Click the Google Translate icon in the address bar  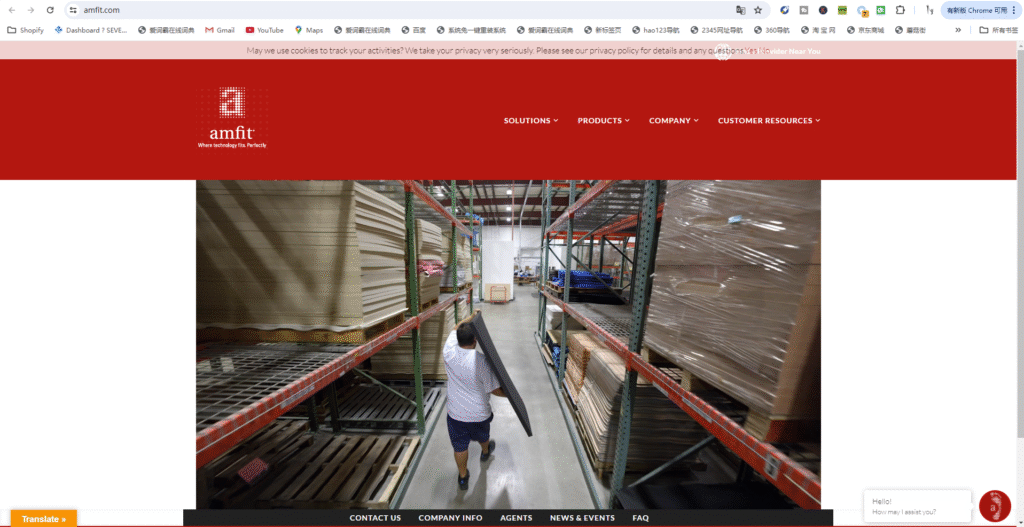[x=741, y=10]
